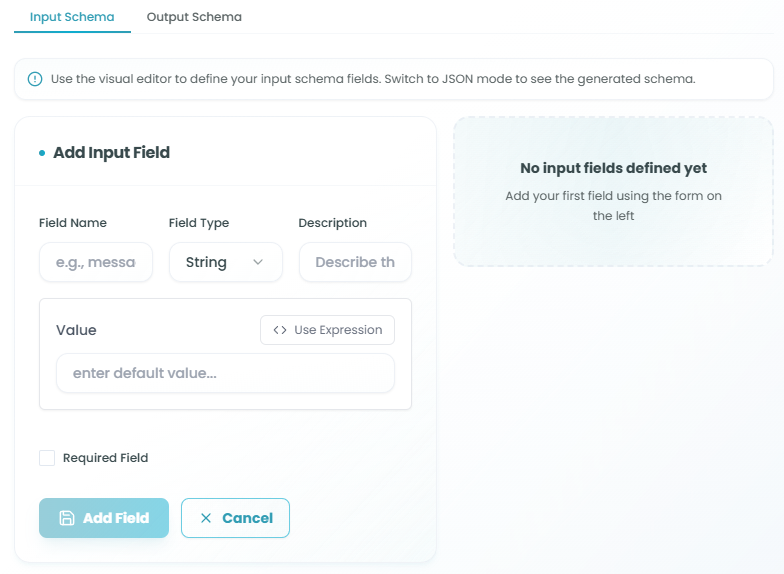Click the info icon in the banner
This screenshot has width=784, height=574.
(35, 79)
